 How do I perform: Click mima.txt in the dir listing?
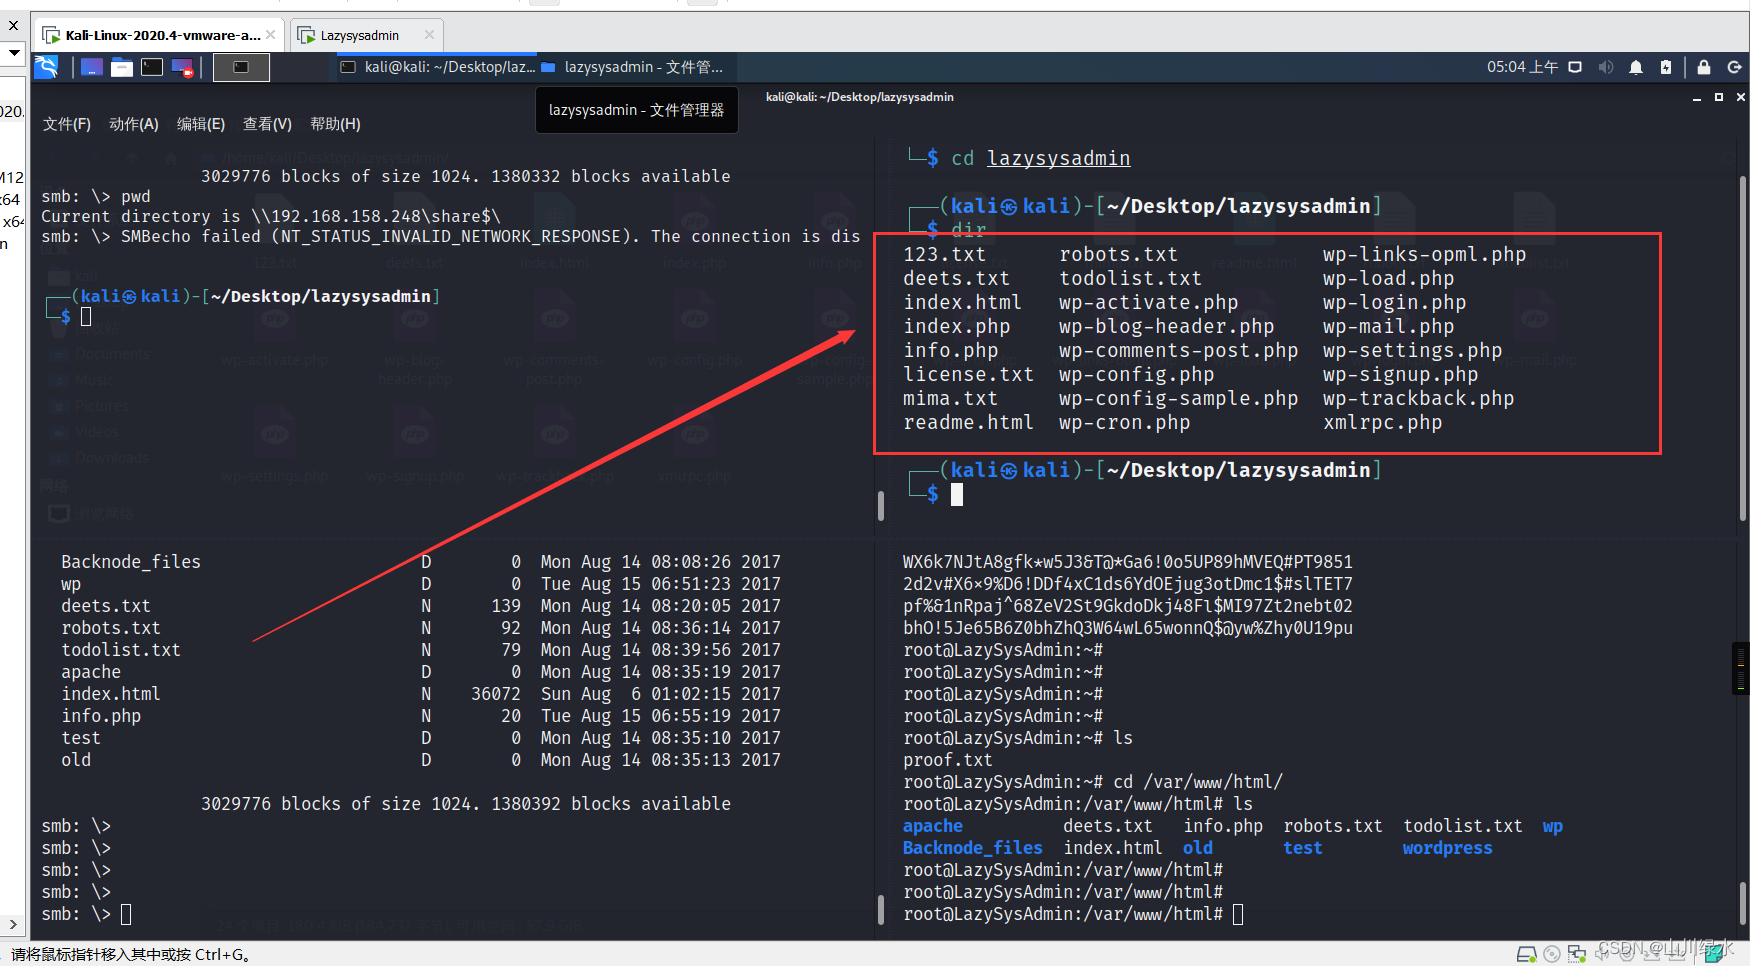[x=950, y=398]
